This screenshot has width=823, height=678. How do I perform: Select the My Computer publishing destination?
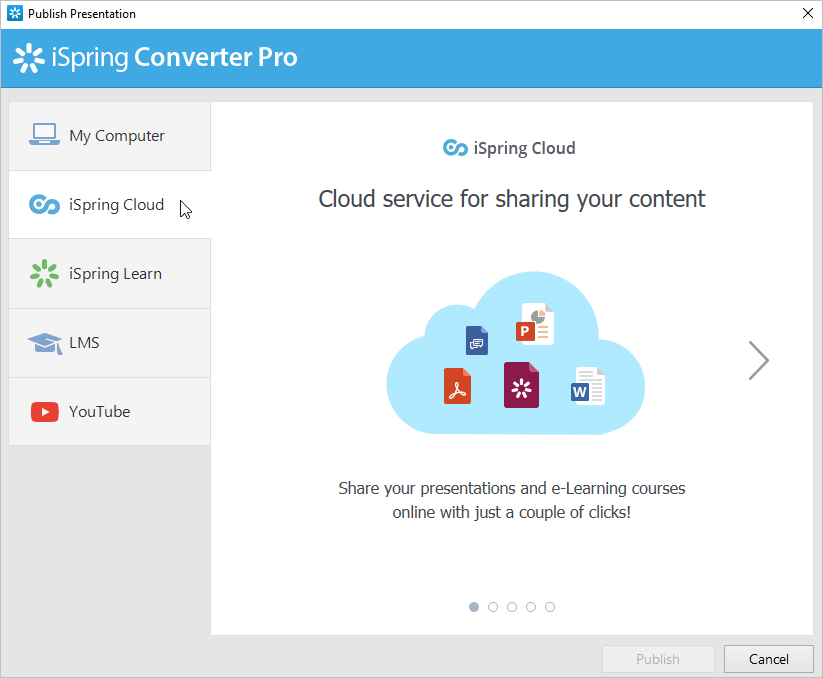pos(110,136)
